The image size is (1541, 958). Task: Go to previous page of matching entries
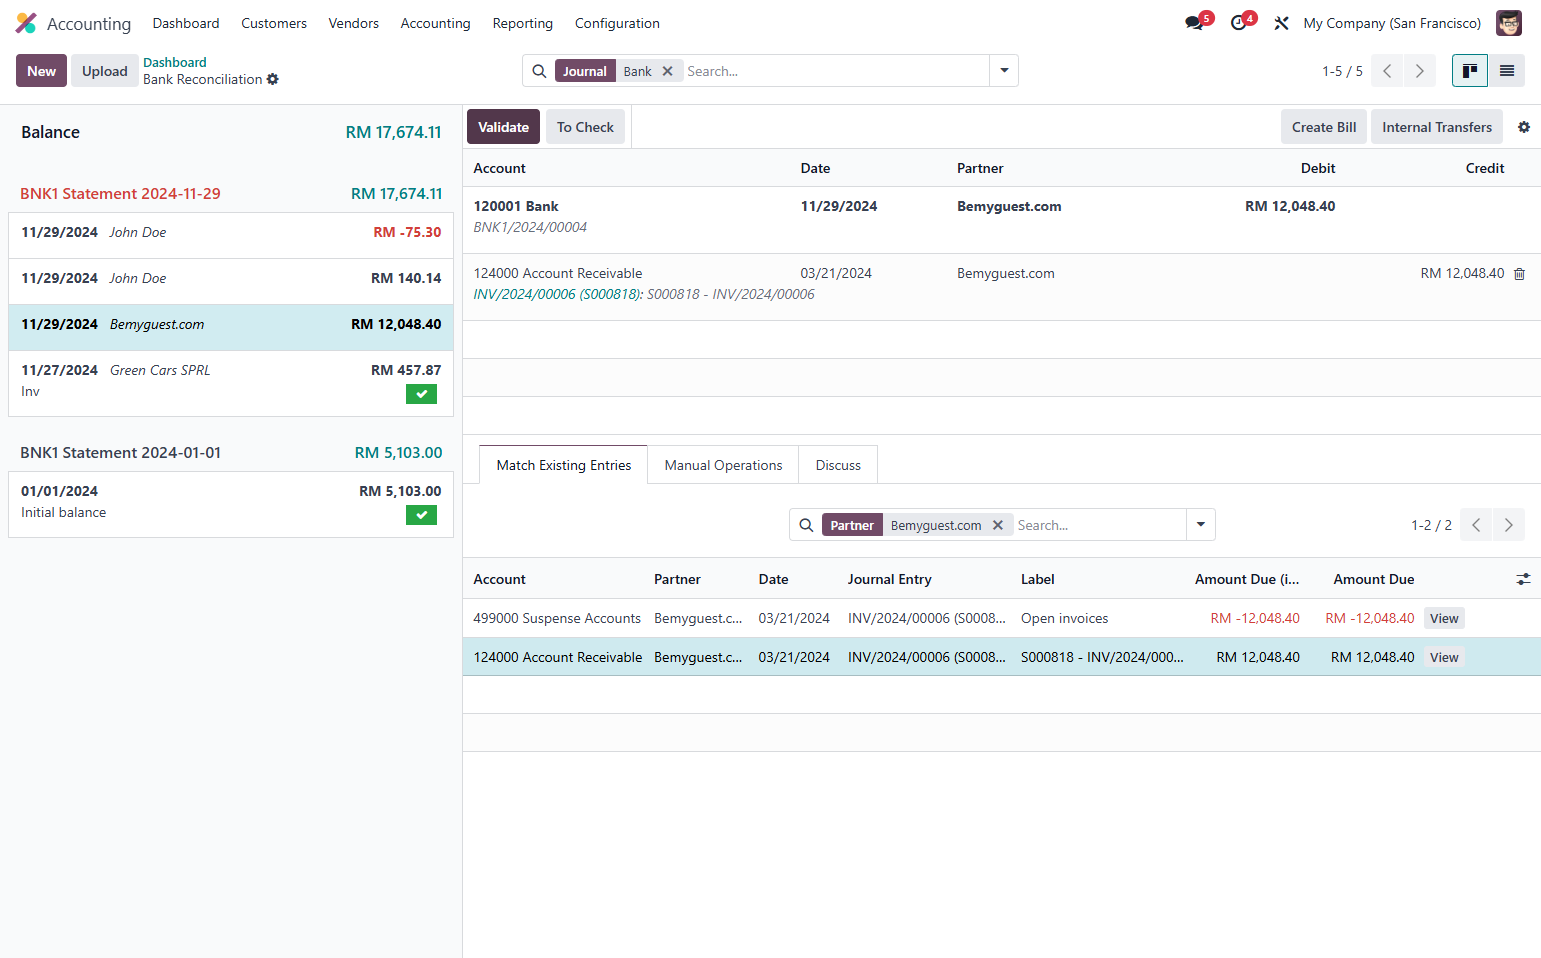pyautogui.click(x=1476, y=525)
